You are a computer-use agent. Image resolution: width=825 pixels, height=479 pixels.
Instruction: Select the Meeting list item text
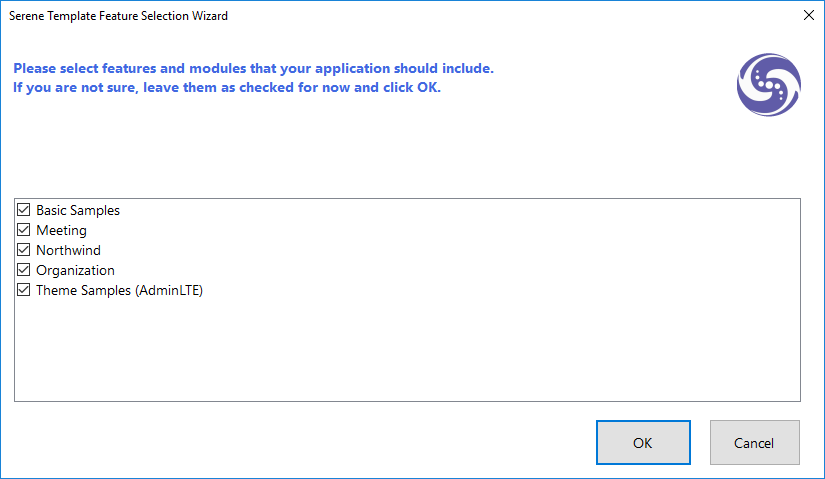61,231
